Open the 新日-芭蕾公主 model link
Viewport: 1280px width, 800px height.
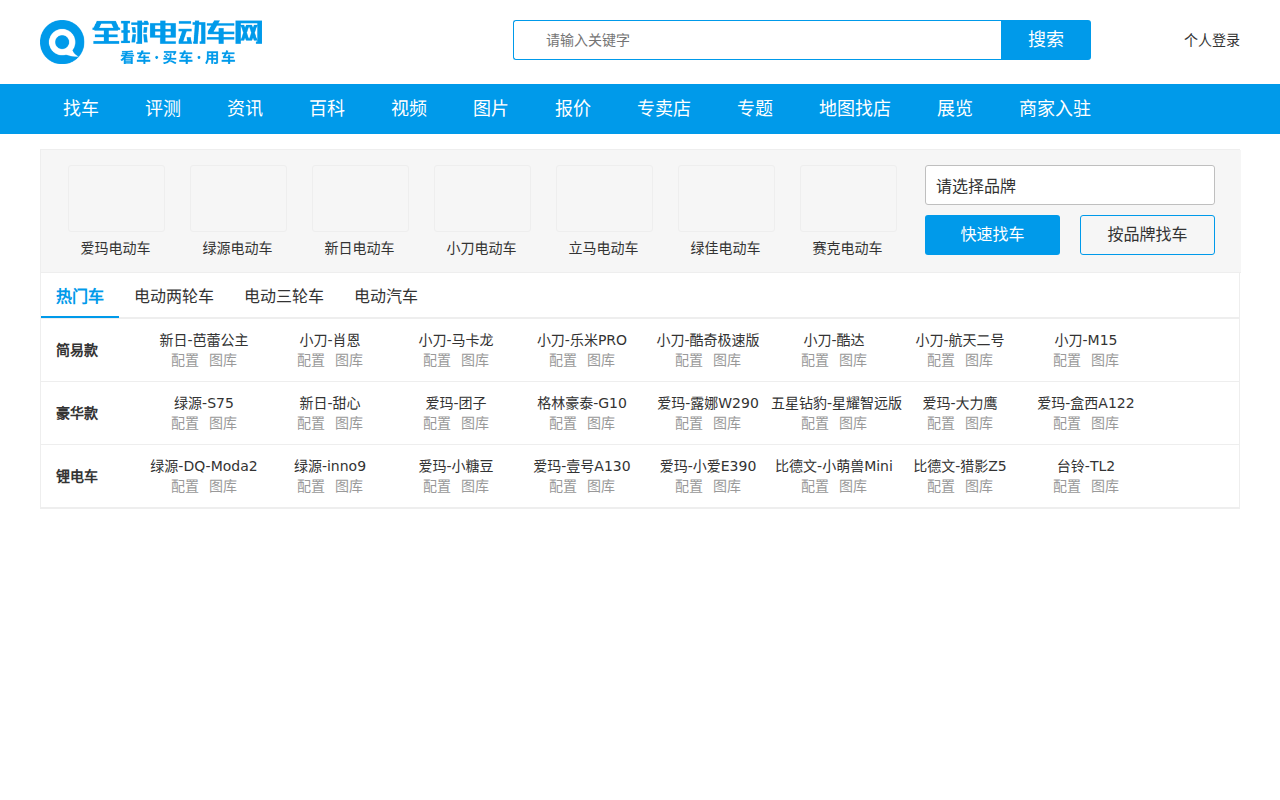(x=204, y=340)
